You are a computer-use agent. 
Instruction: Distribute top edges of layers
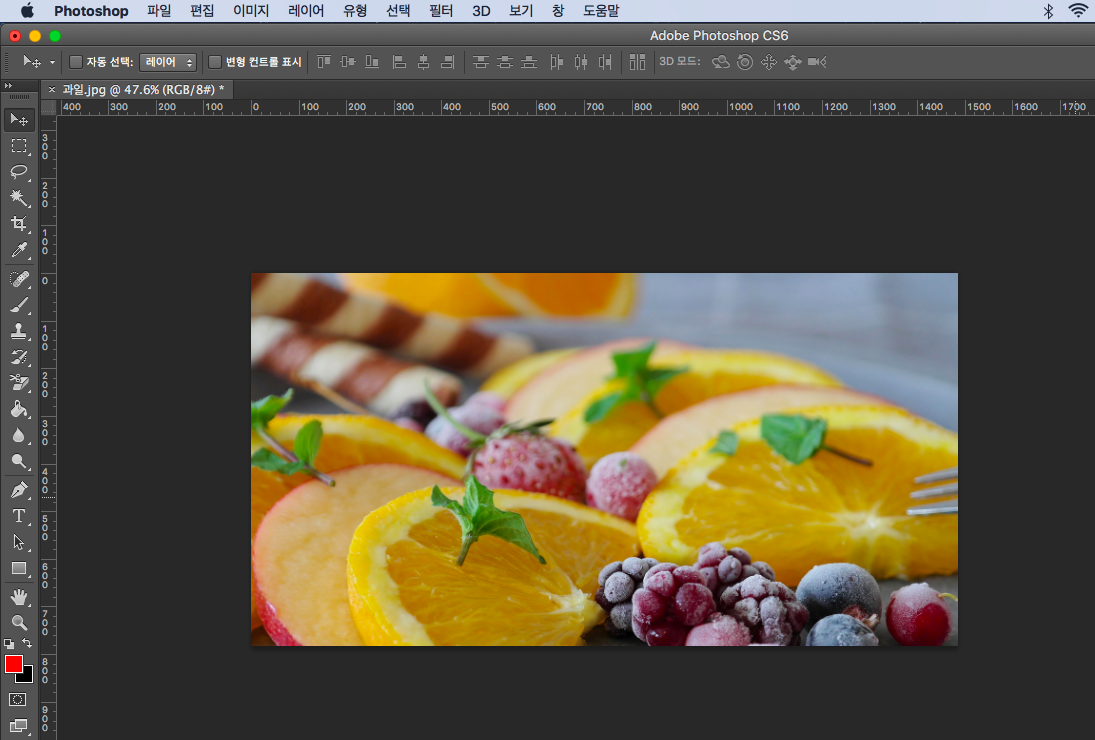pos(480,62)
